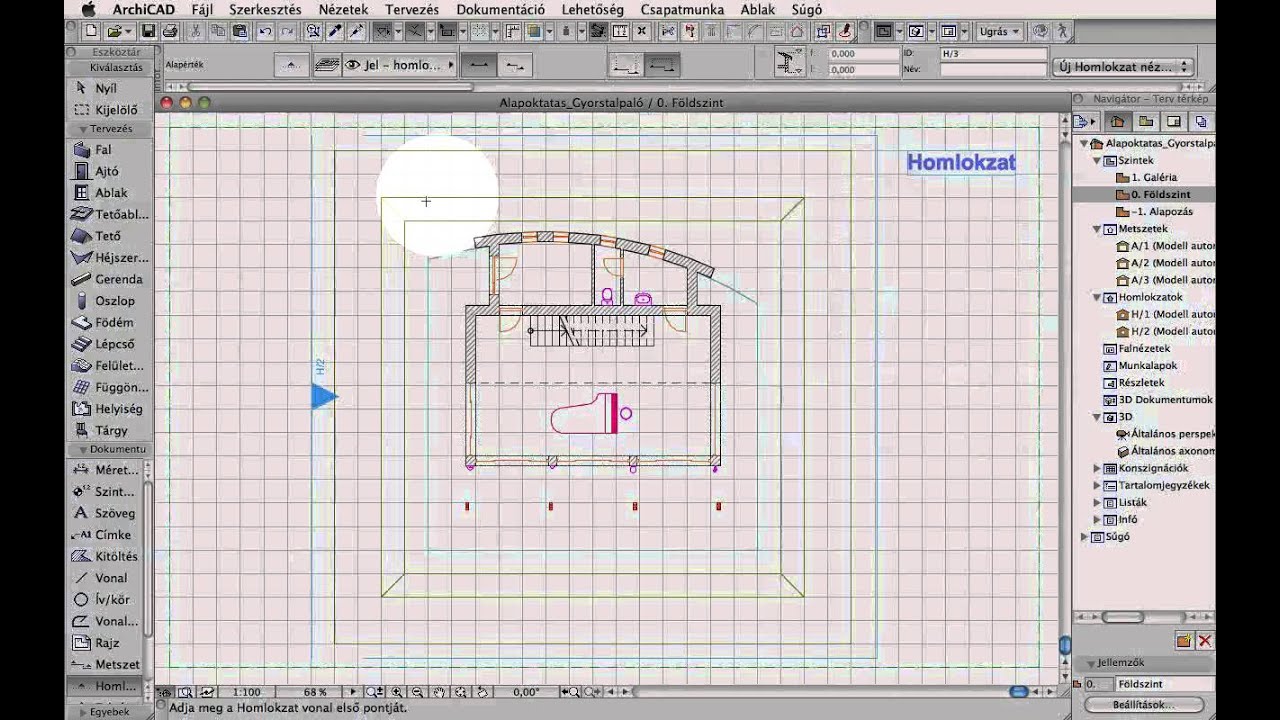The image size is (1280, 720).
Task: Open the Fájl menu
Action: [x=202, y=9]
